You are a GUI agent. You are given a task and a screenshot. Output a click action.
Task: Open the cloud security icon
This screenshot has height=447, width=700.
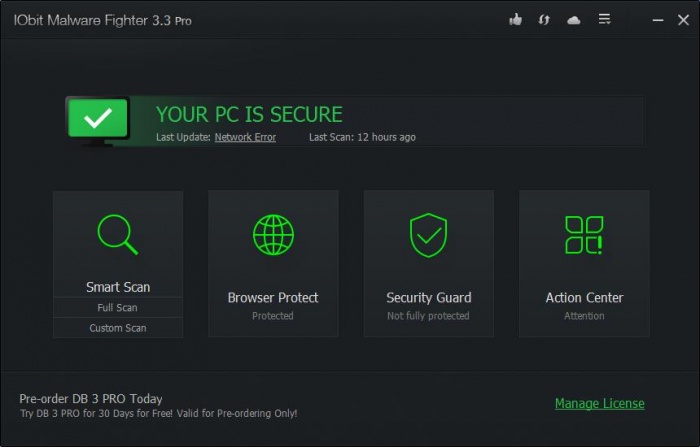point(574,20)
